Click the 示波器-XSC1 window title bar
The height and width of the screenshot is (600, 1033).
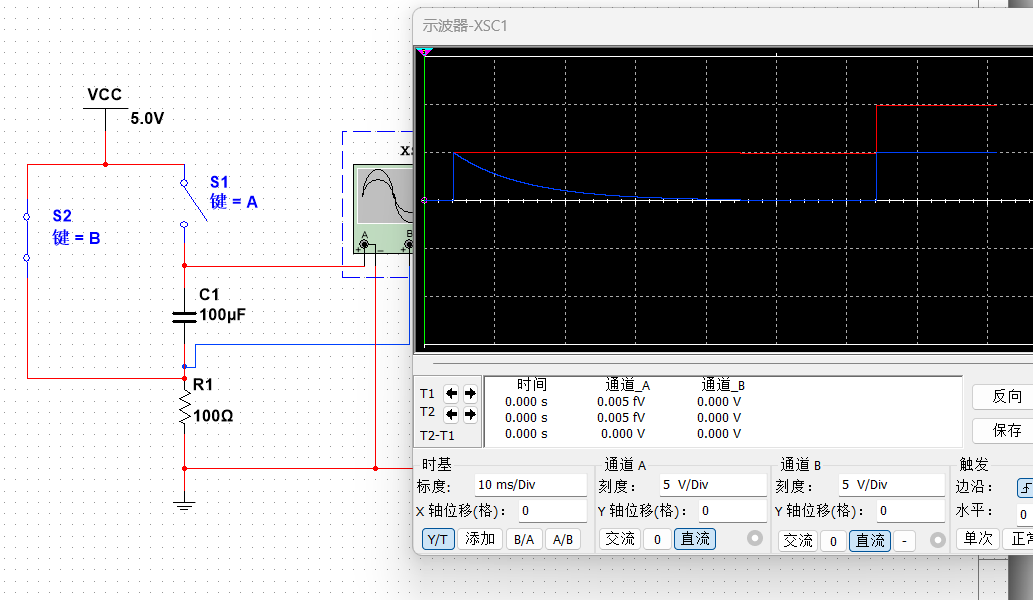click(x=723, y=26)
